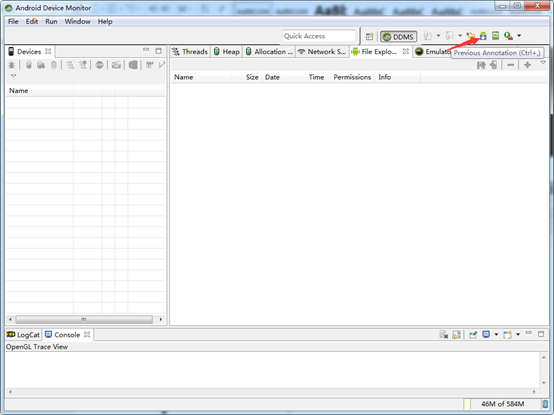Minimize the Devices panel
The image size is (554, 415).
click(146, 50)
